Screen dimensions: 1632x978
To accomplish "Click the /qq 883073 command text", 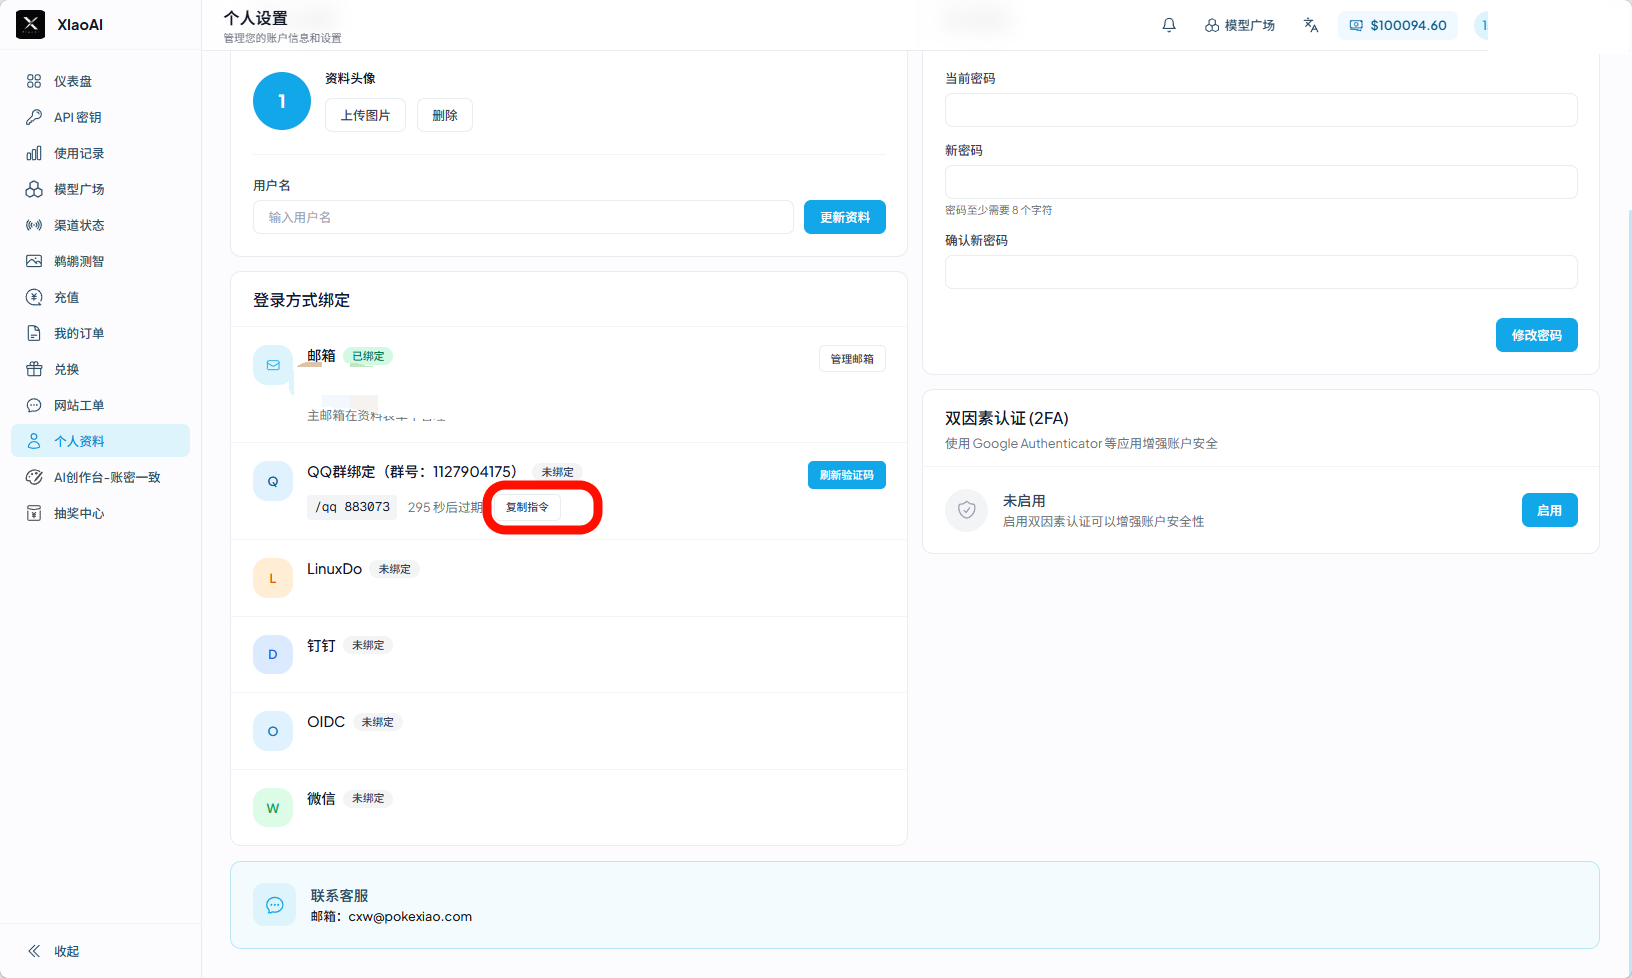I will 352,507.
